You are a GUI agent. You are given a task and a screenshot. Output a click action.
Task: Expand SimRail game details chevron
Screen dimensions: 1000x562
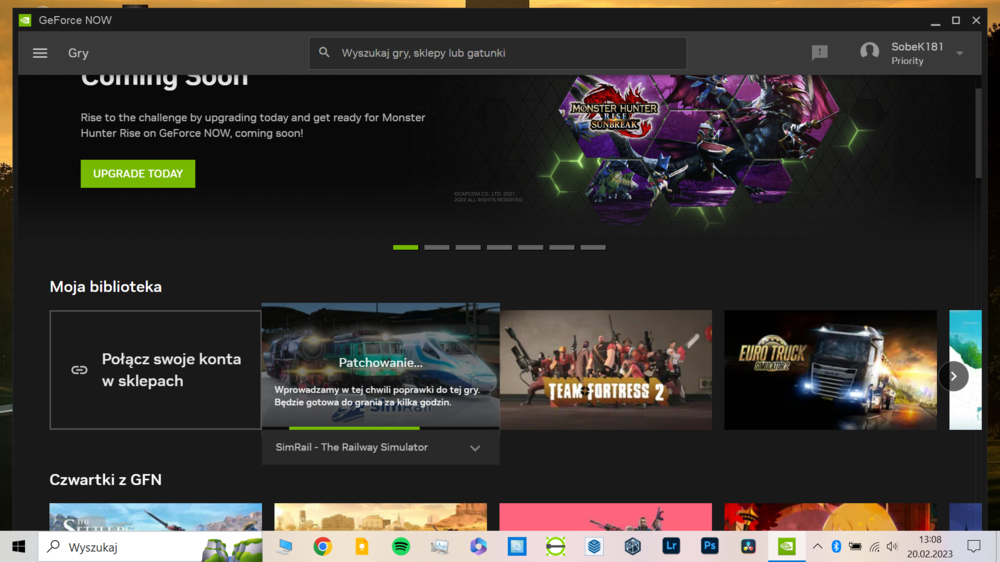(475, 448)
